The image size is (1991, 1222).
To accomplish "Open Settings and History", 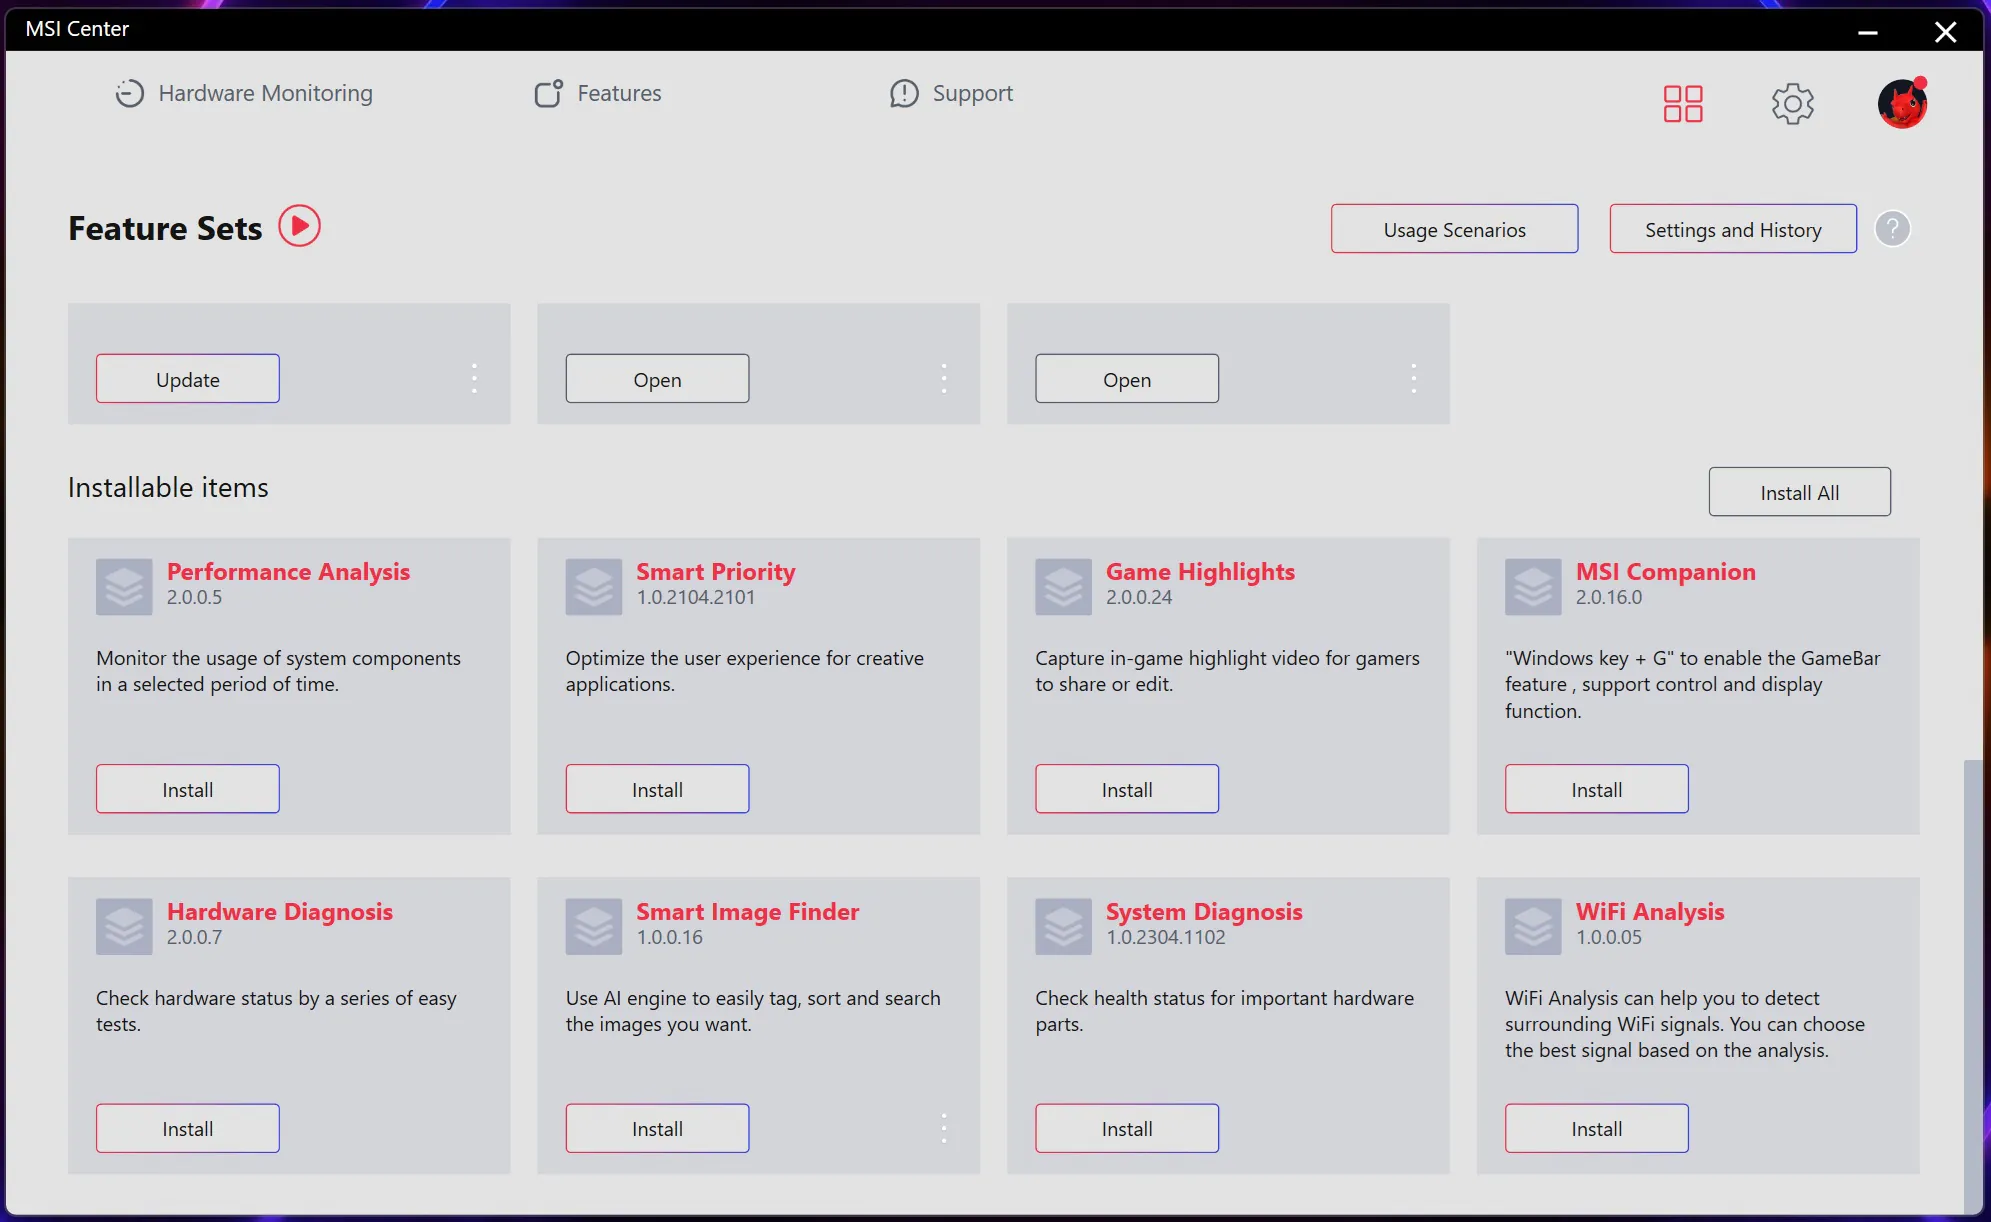I will coord(1733,229).
